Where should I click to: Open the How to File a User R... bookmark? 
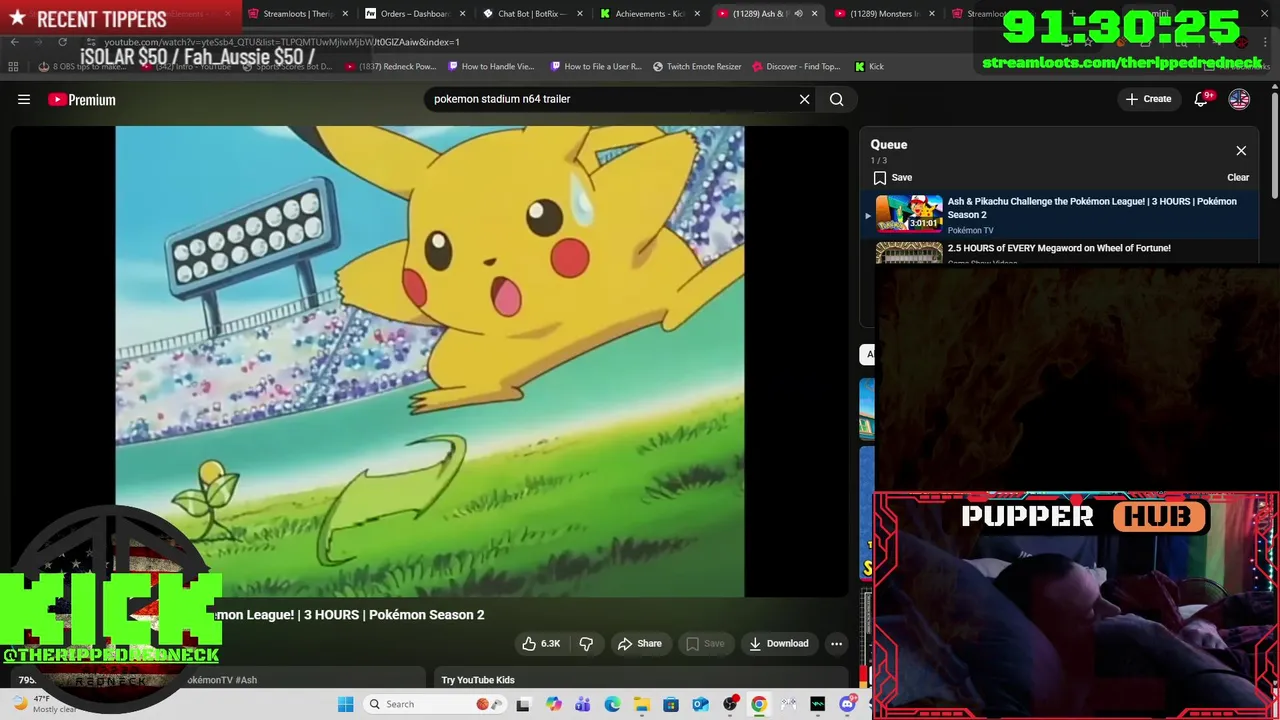596,67
